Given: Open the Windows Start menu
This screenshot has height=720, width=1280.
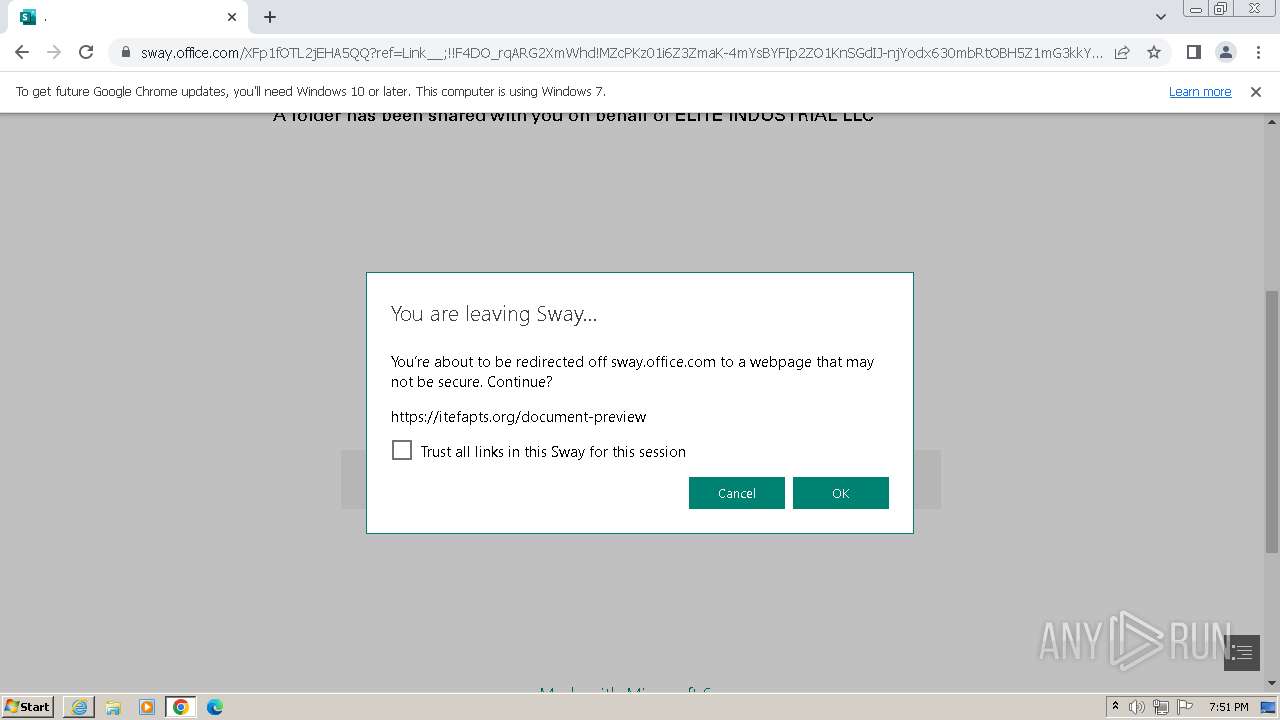Looking at the screenshot, I should point(28,707).
